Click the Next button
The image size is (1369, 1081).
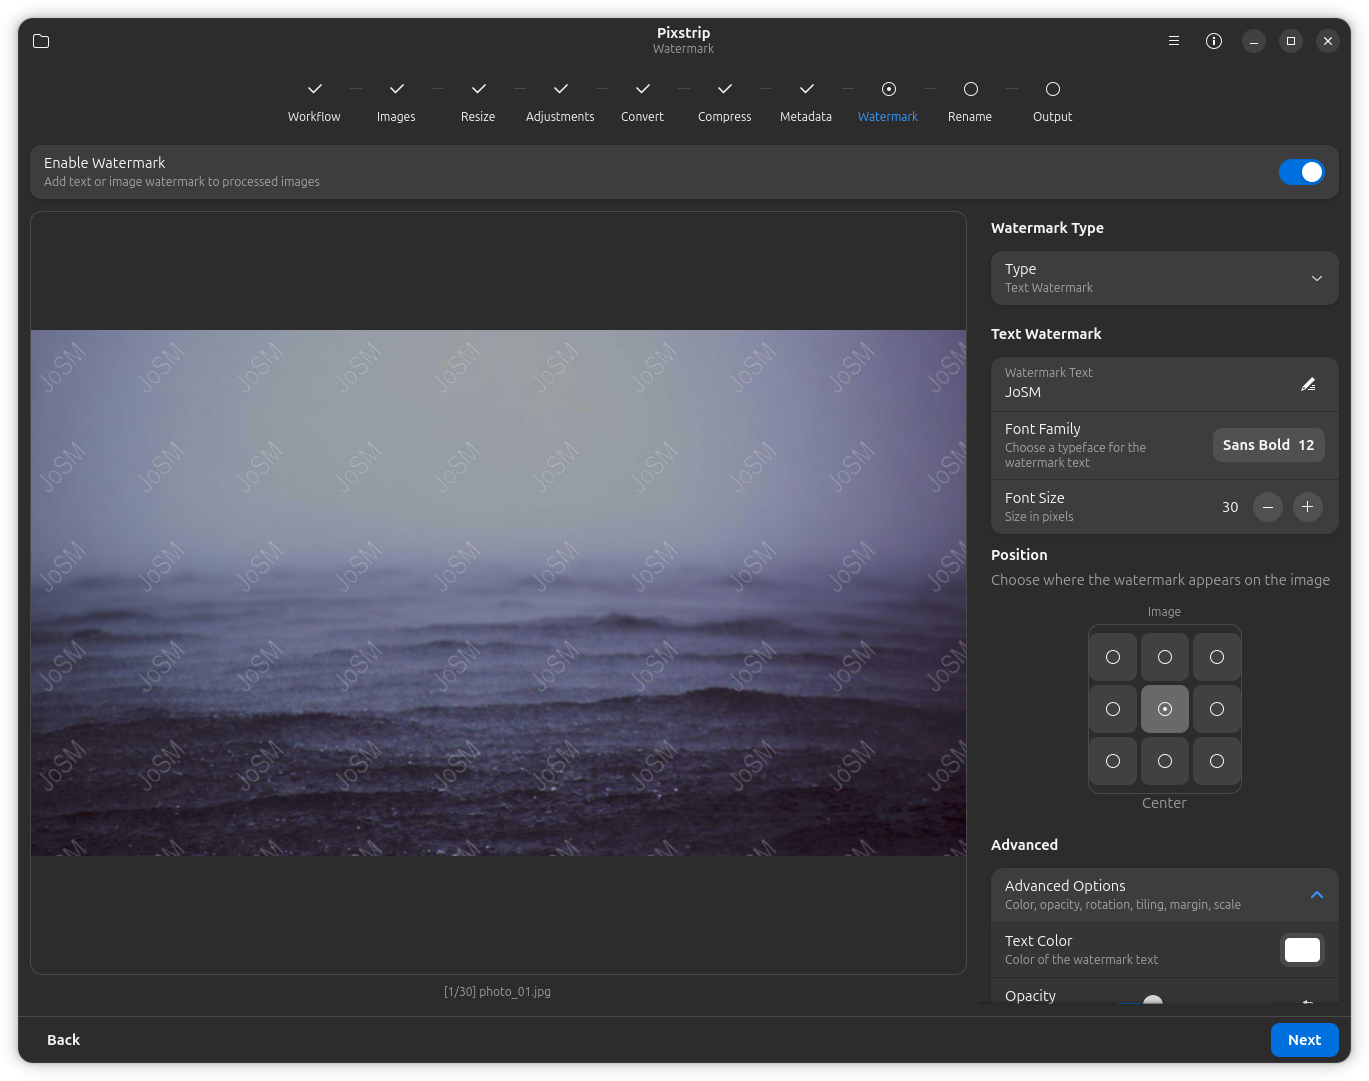(x=1304, y=1040)
